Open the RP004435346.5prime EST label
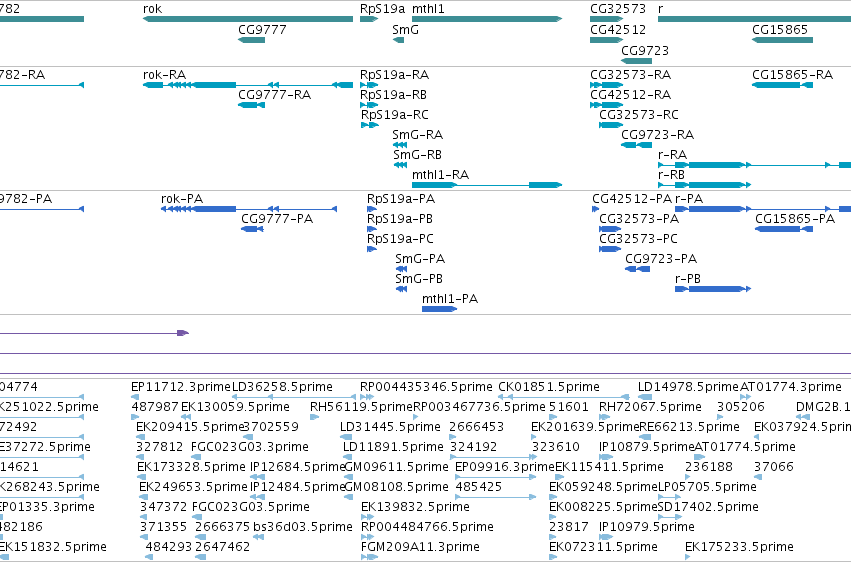The image size is (851, 562). [427, 387]
